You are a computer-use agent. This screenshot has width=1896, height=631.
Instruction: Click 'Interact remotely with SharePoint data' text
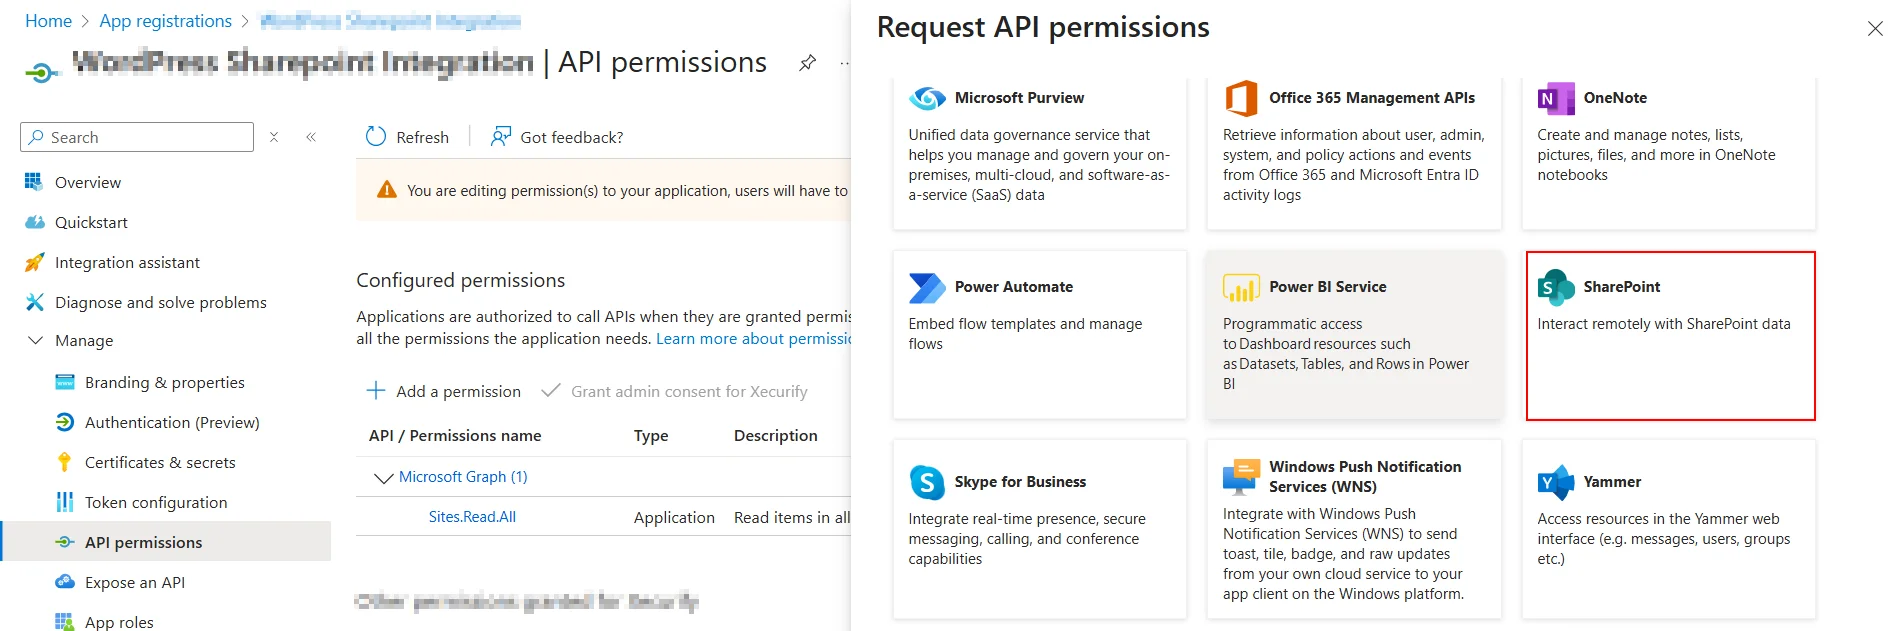pos(1664,324)
